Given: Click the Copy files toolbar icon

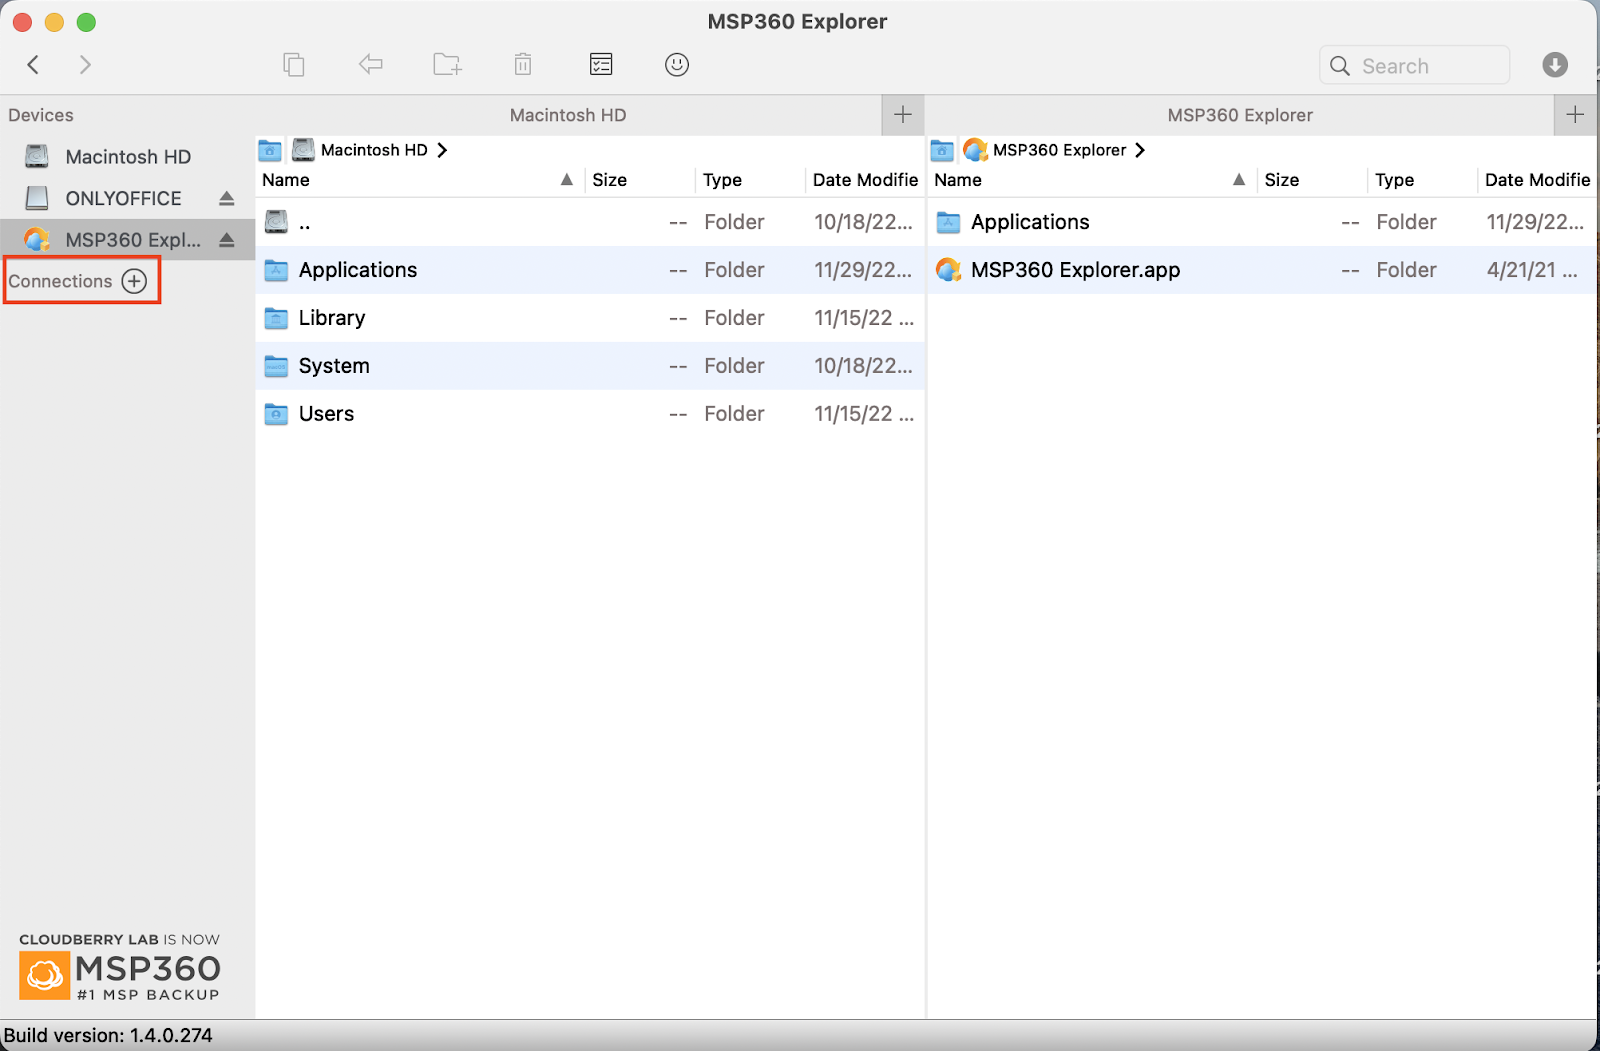Looking at the screenshot, I should pyautogui.click(x=293, y=65).
